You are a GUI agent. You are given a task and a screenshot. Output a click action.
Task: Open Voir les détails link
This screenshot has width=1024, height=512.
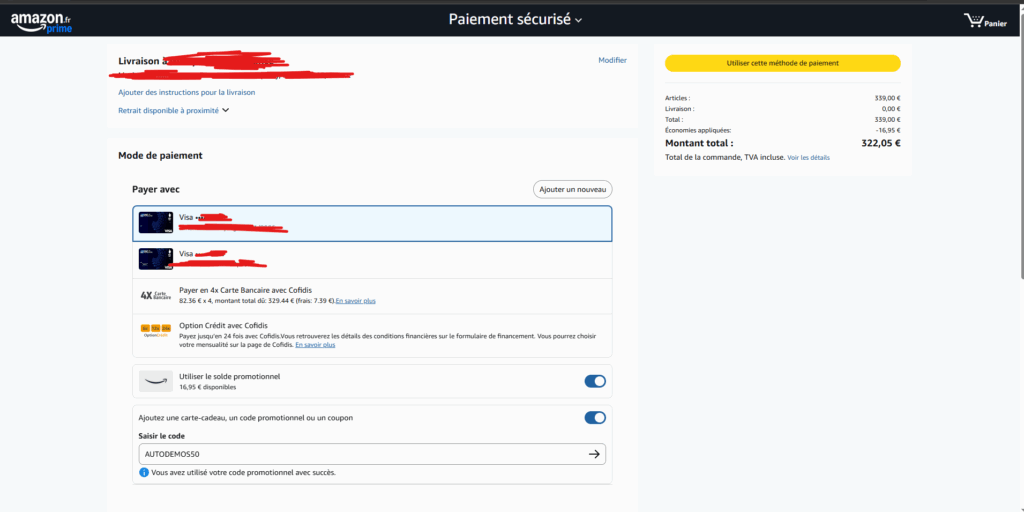tap(808, 158)
